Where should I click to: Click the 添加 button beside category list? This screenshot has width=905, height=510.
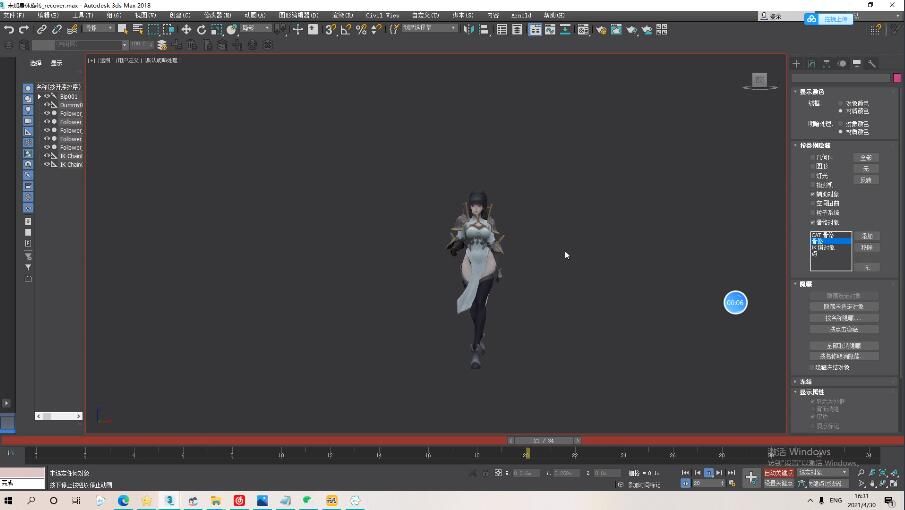[867, 236]
